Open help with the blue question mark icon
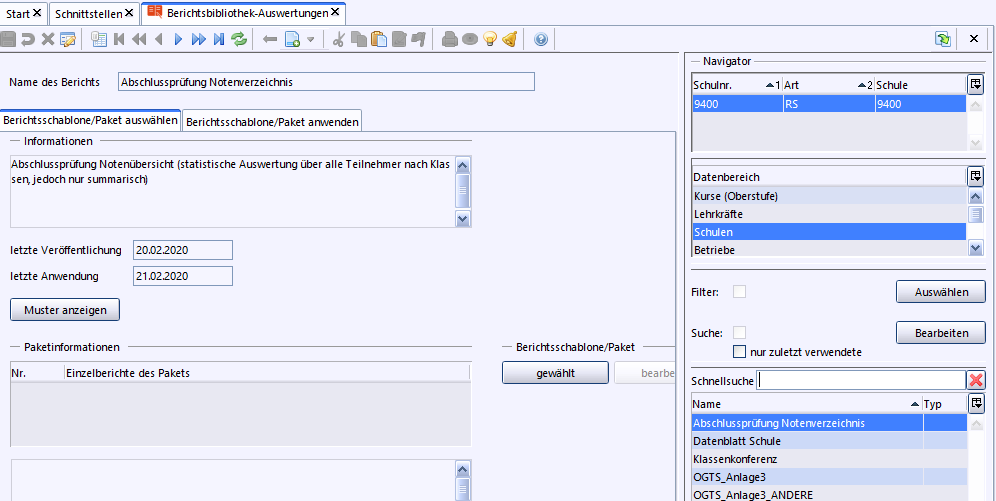 click(x=541, y=39)
